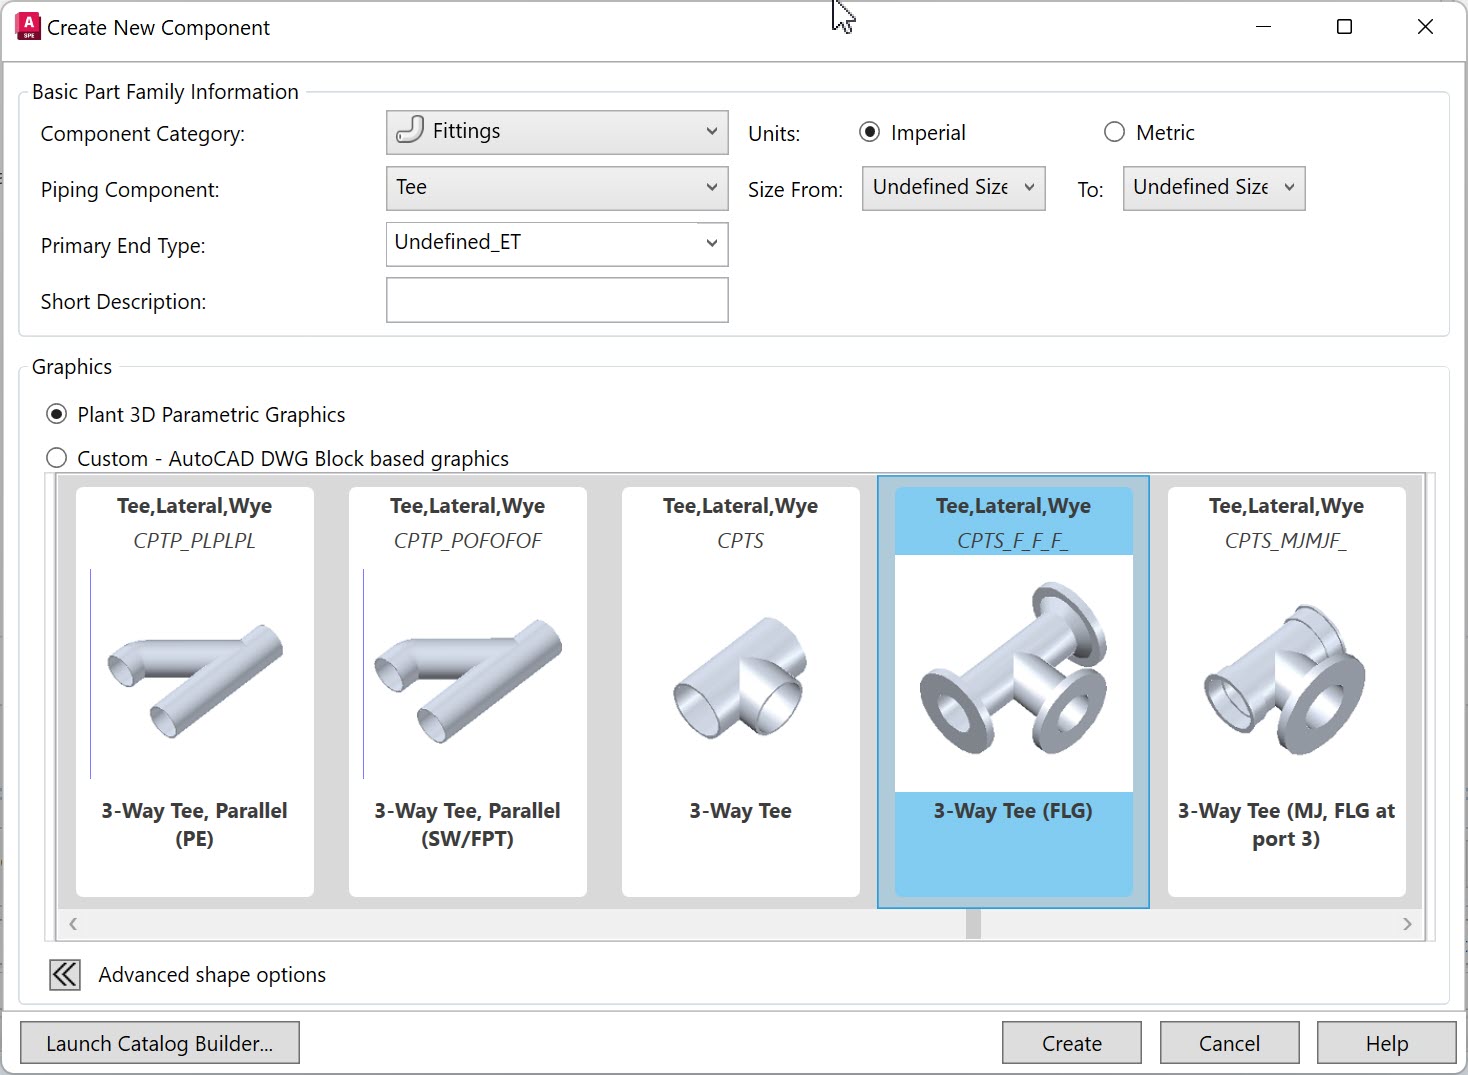Screen dimensions: 1468x1075
Task: Click the Cancel button
Action: (1230, 1043)
